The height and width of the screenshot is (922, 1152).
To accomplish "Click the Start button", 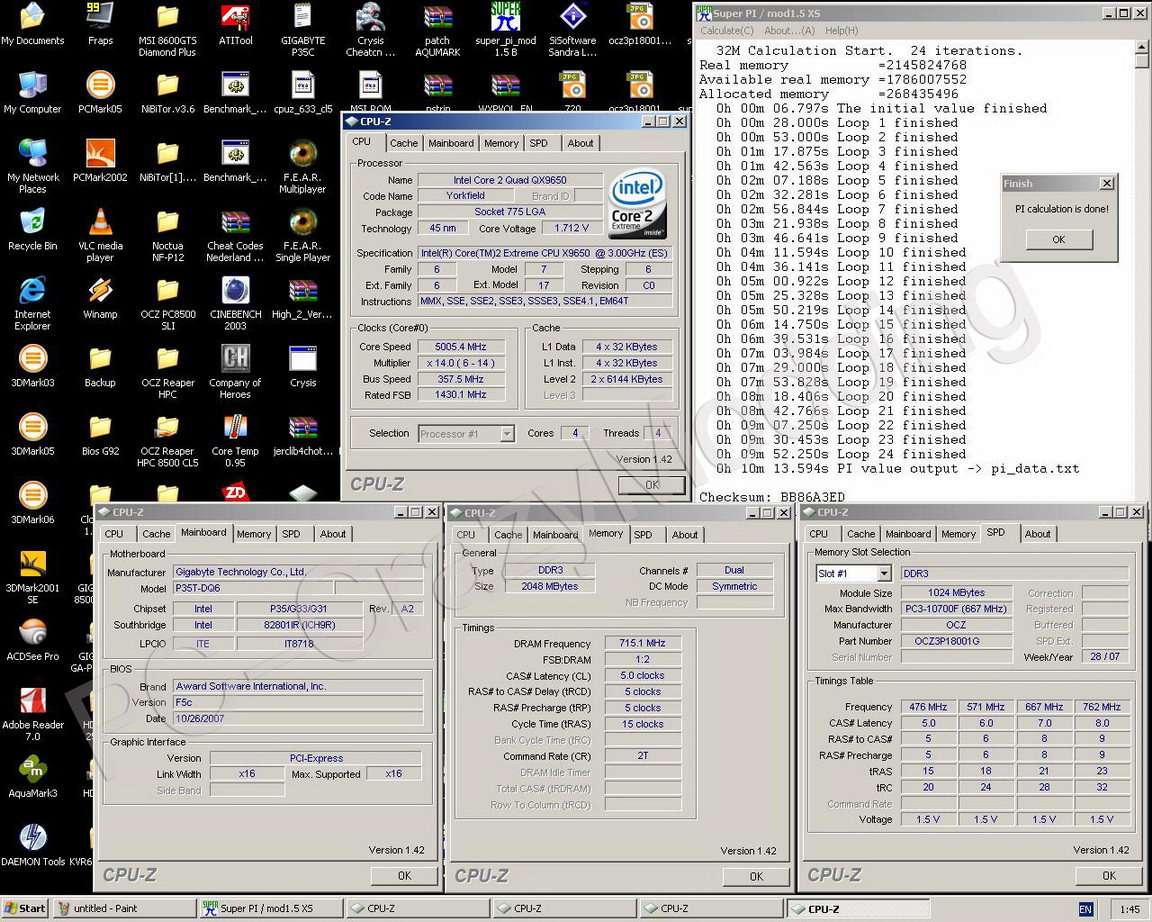I will (25, 909).
